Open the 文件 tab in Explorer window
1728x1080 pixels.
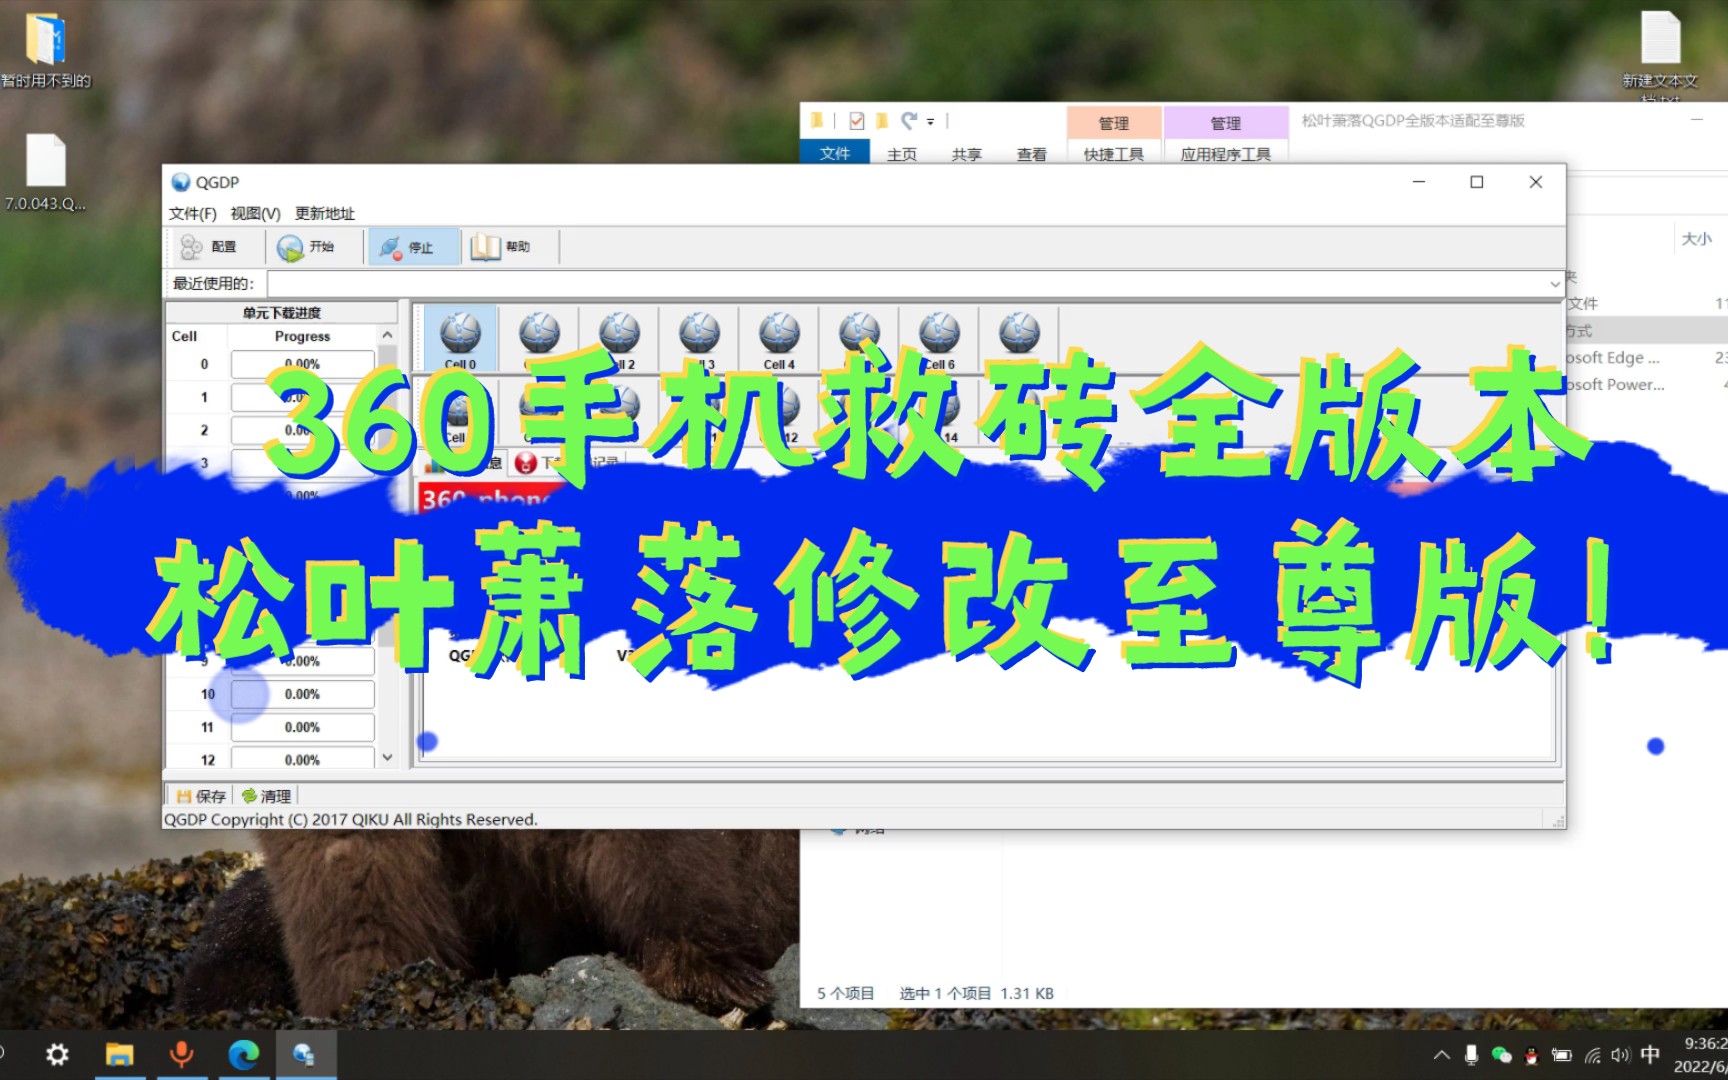(835, 153)
